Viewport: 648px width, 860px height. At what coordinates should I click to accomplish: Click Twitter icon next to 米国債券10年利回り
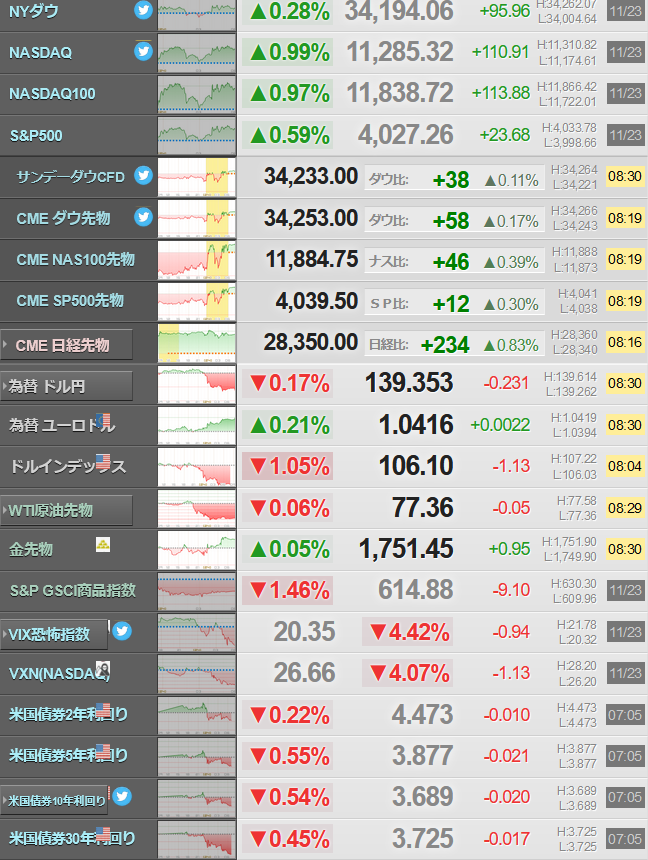pyautogui.click(x=122, y=796)
